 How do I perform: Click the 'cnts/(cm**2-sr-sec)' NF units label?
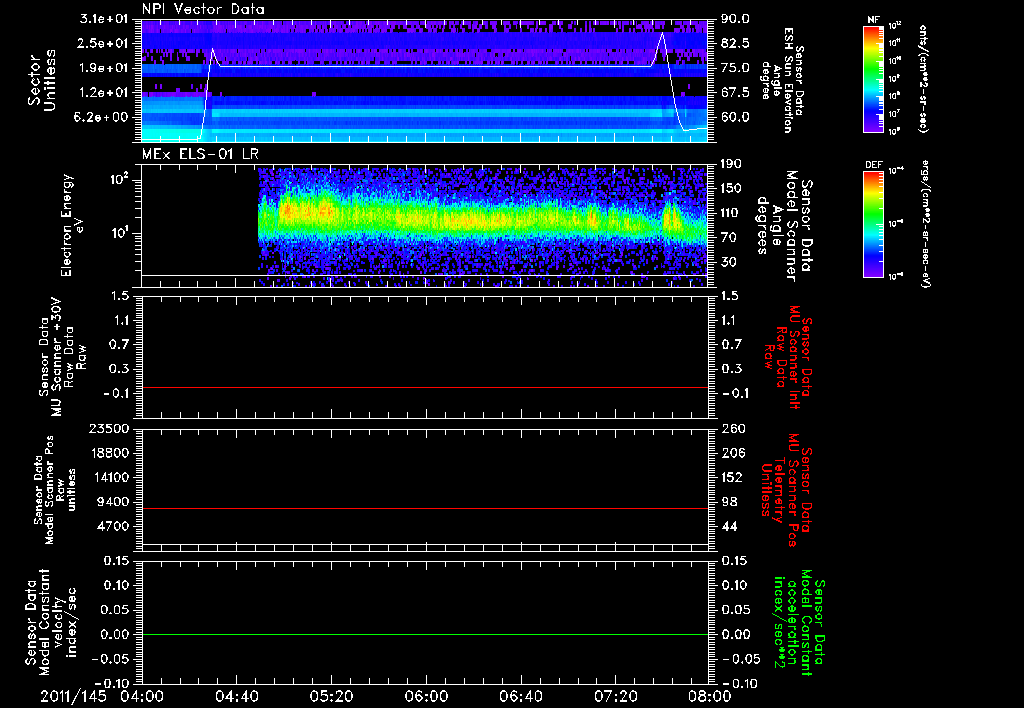click(x=923, y=79)
